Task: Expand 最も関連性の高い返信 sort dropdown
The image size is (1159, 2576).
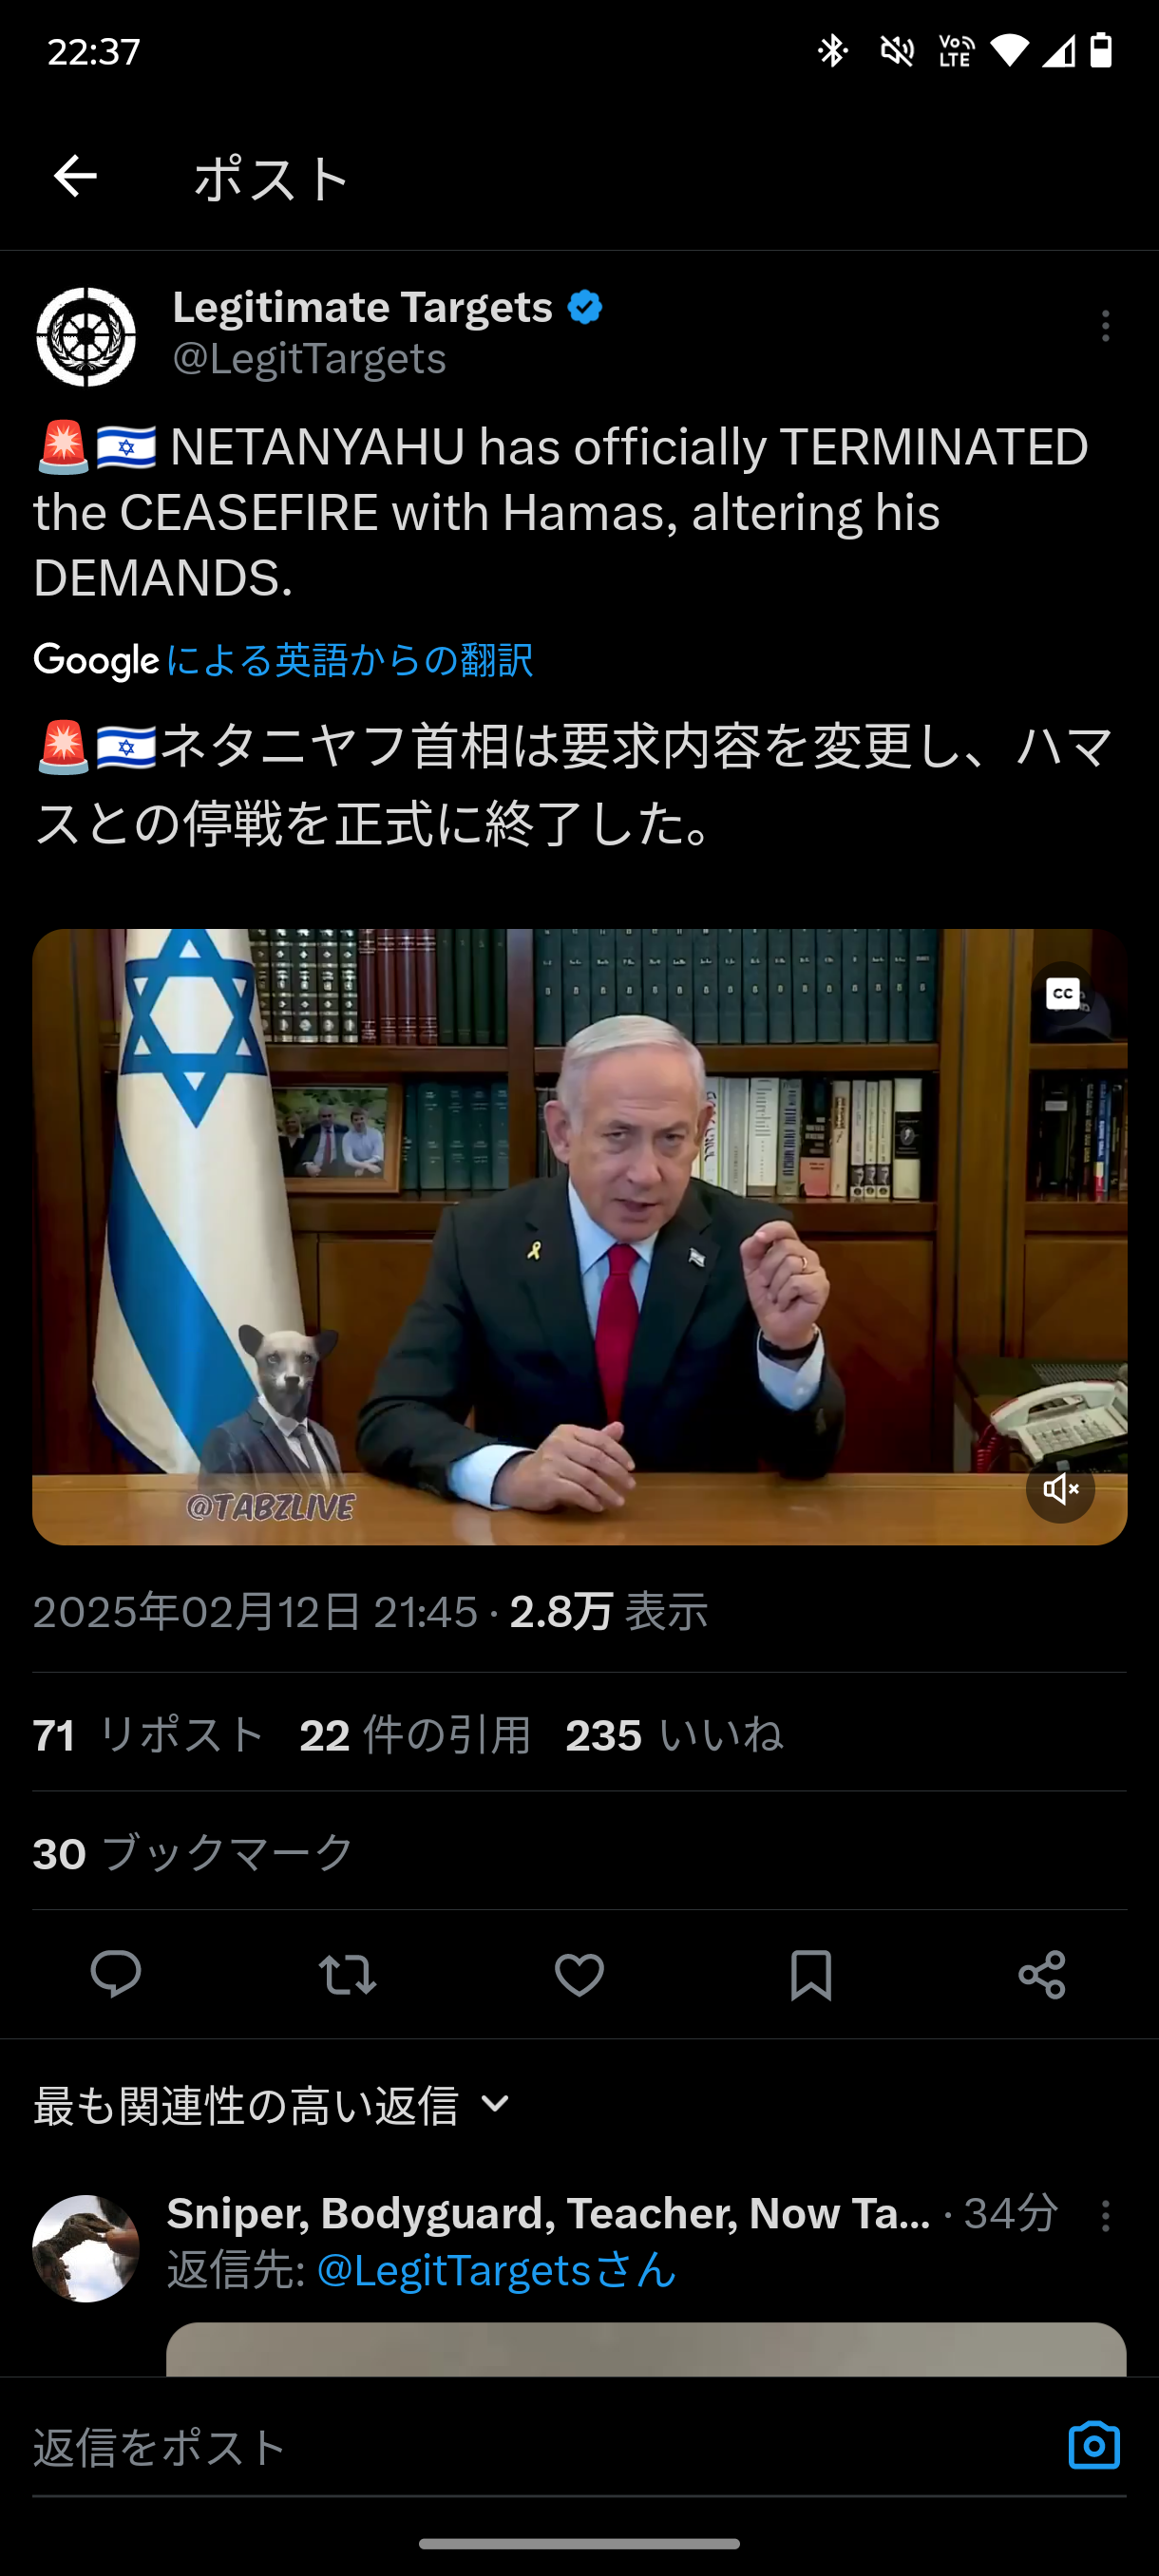Action: [273, 2105]
